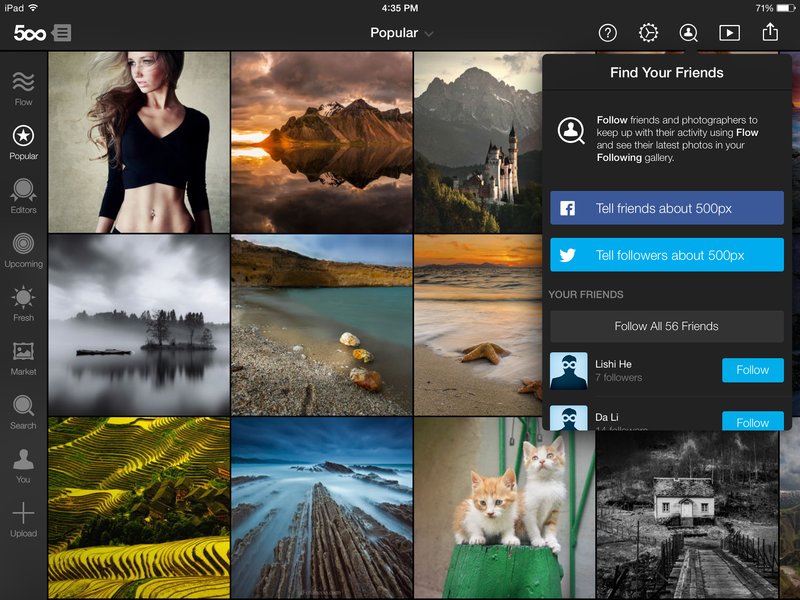
Task: Open the Upcoming photos section
Action: (x=23, y=250)
